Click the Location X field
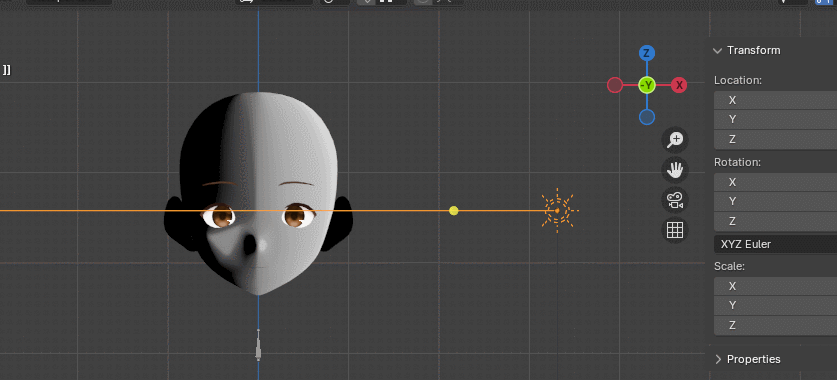 pos(776,100)
